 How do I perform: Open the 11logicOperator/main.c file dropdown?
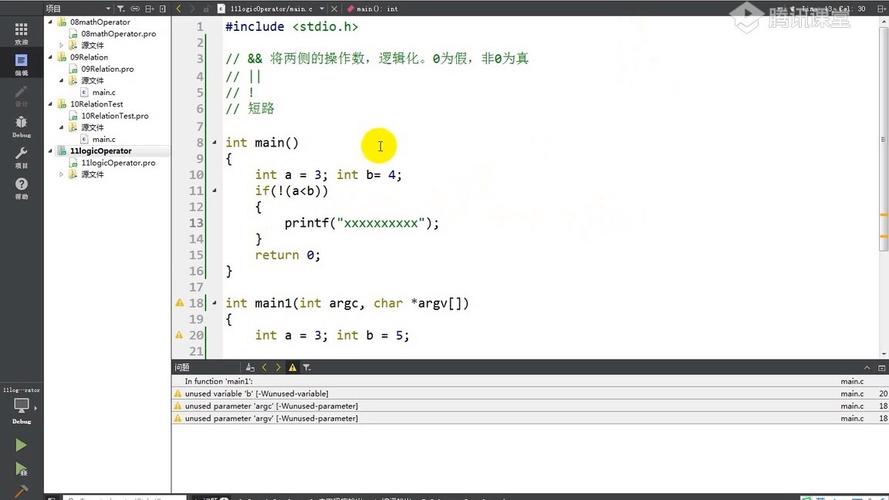pos(321,9)
